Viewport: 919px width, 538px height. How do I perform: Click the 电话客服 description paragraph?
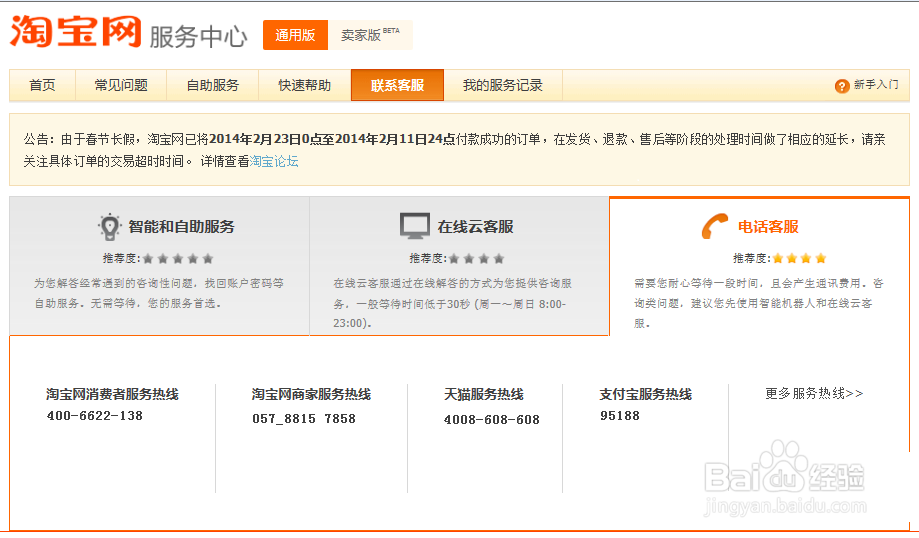coord(758,303)
